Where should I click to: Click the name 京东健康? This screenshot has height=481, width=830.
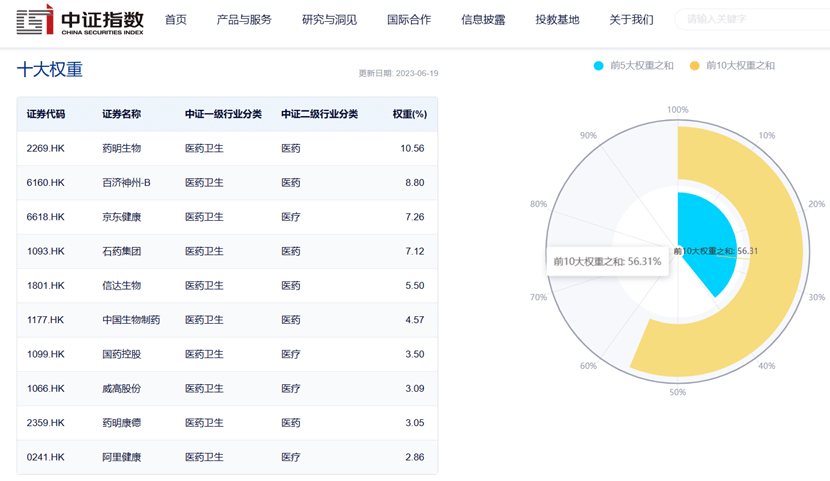121,217
